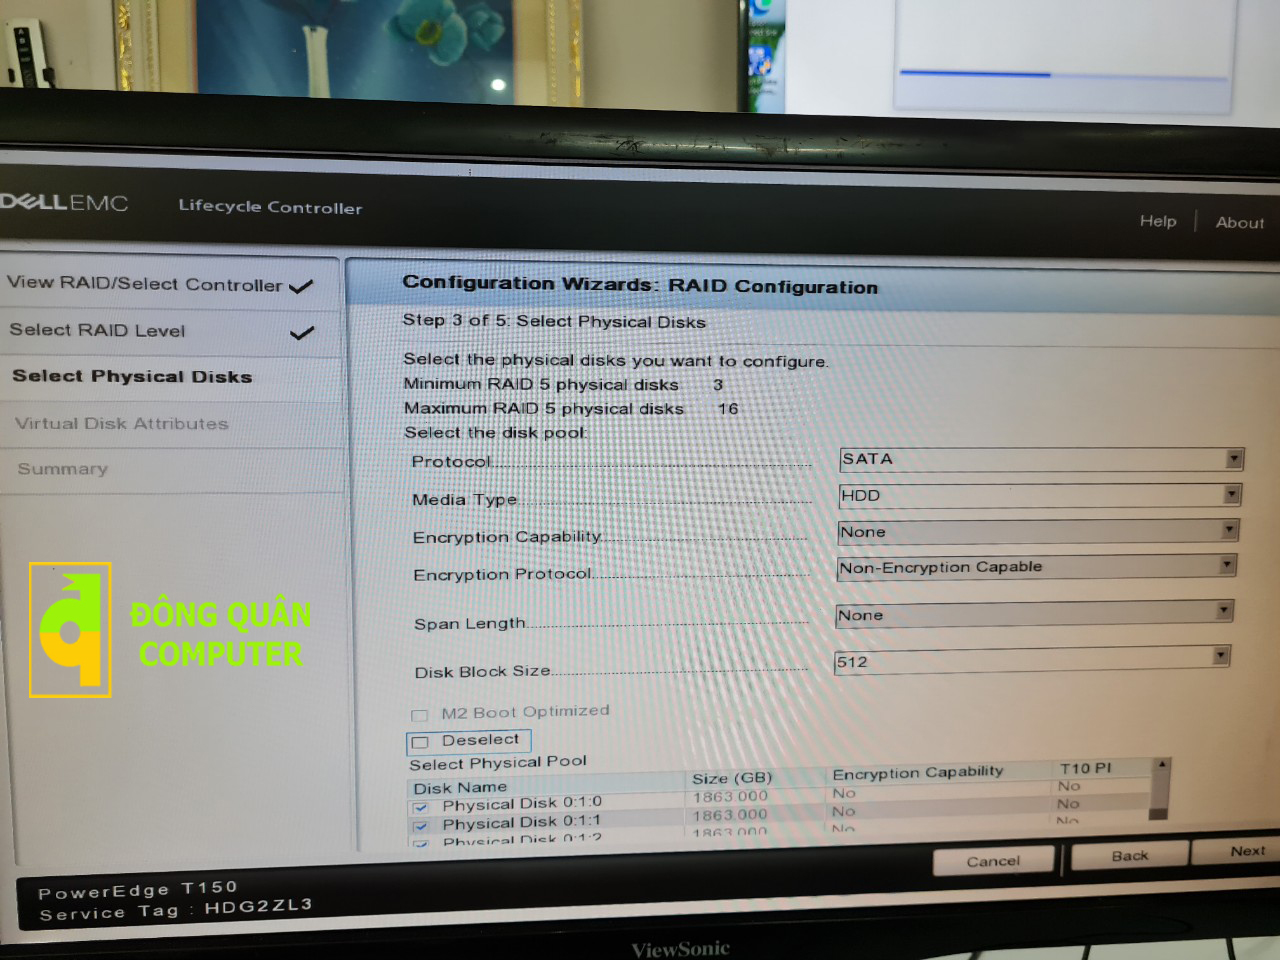Toggle the Deselect checkbox

coord(421,742)
